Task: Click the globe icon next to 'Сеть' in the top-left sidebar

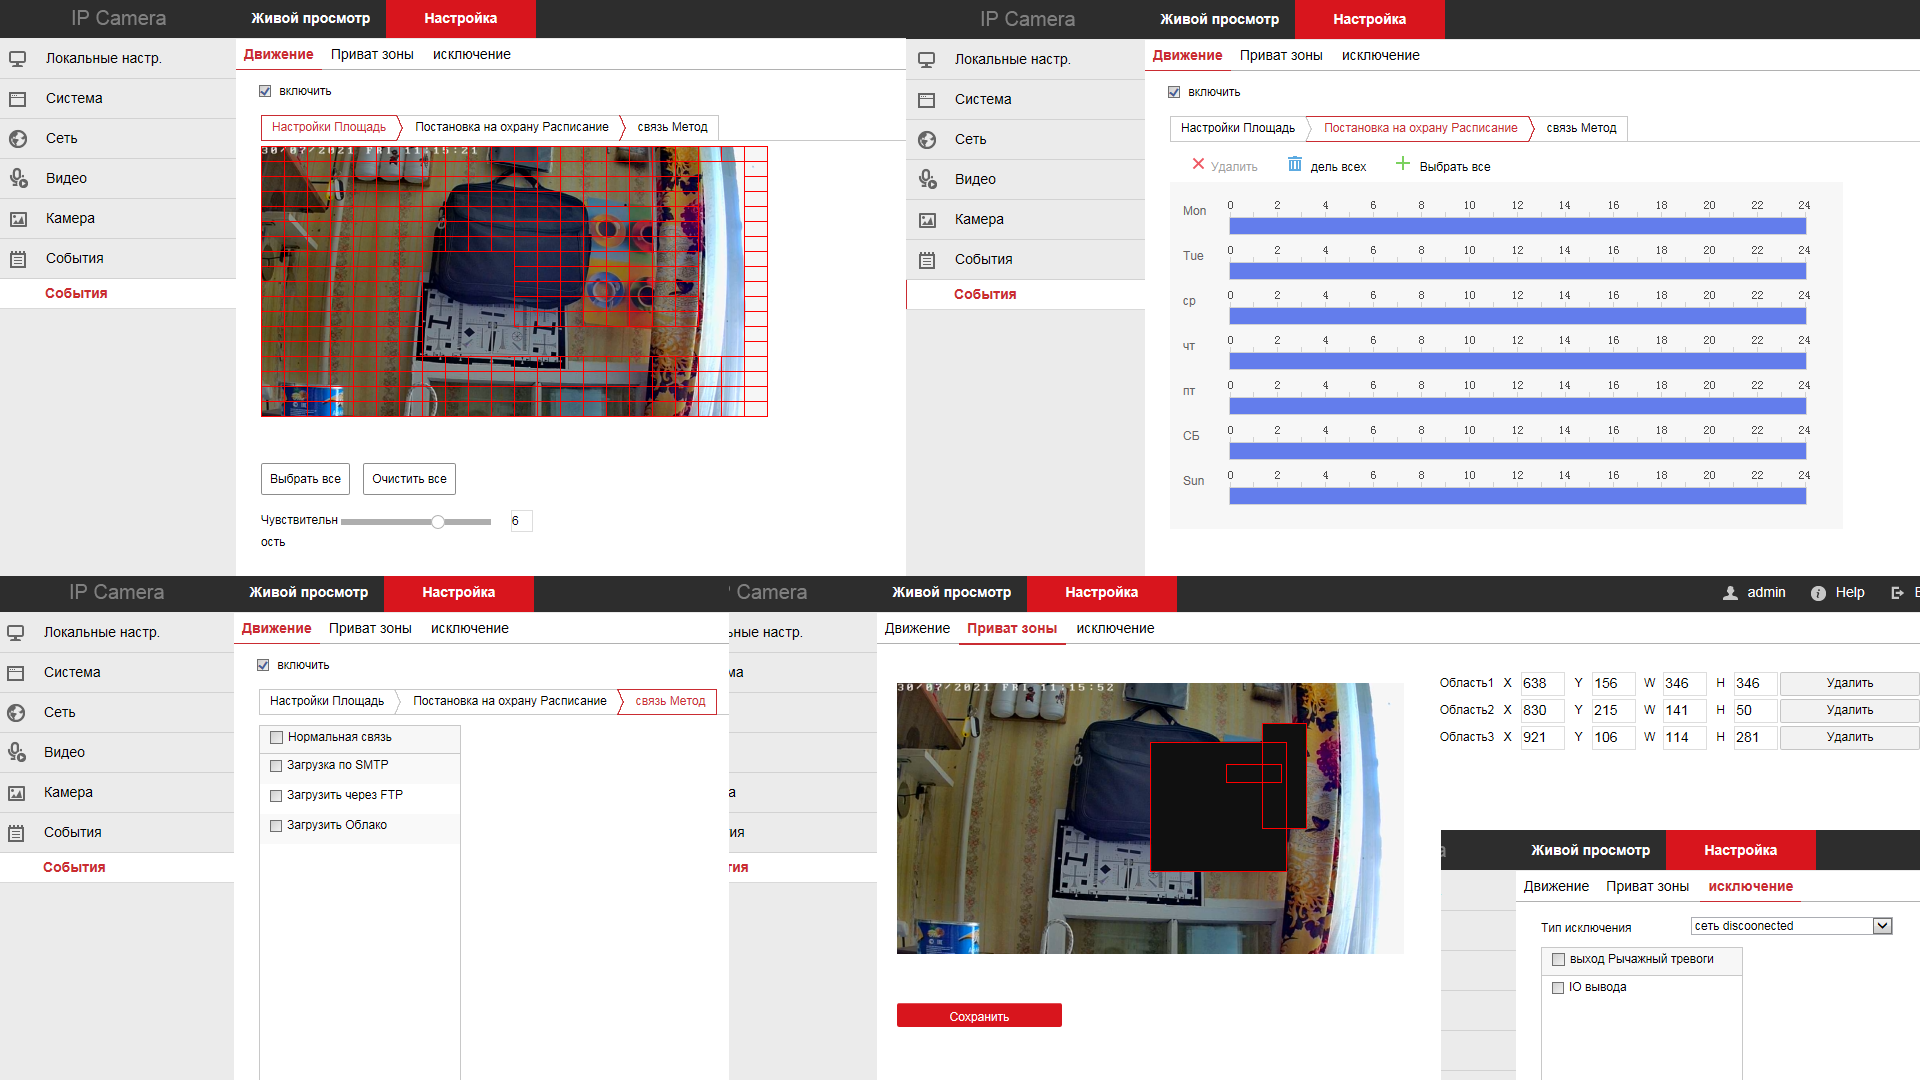Action: point(18,139)
